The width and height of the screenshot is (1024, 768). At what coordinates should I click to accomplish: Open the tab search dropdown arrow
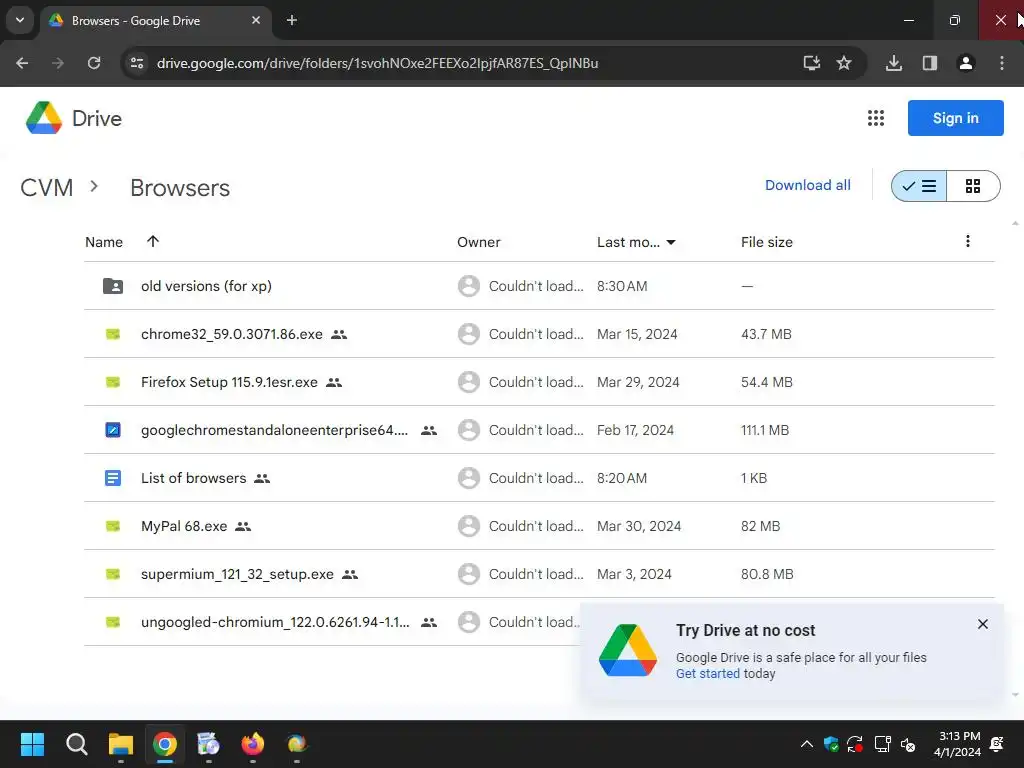(x=20, y=20)
